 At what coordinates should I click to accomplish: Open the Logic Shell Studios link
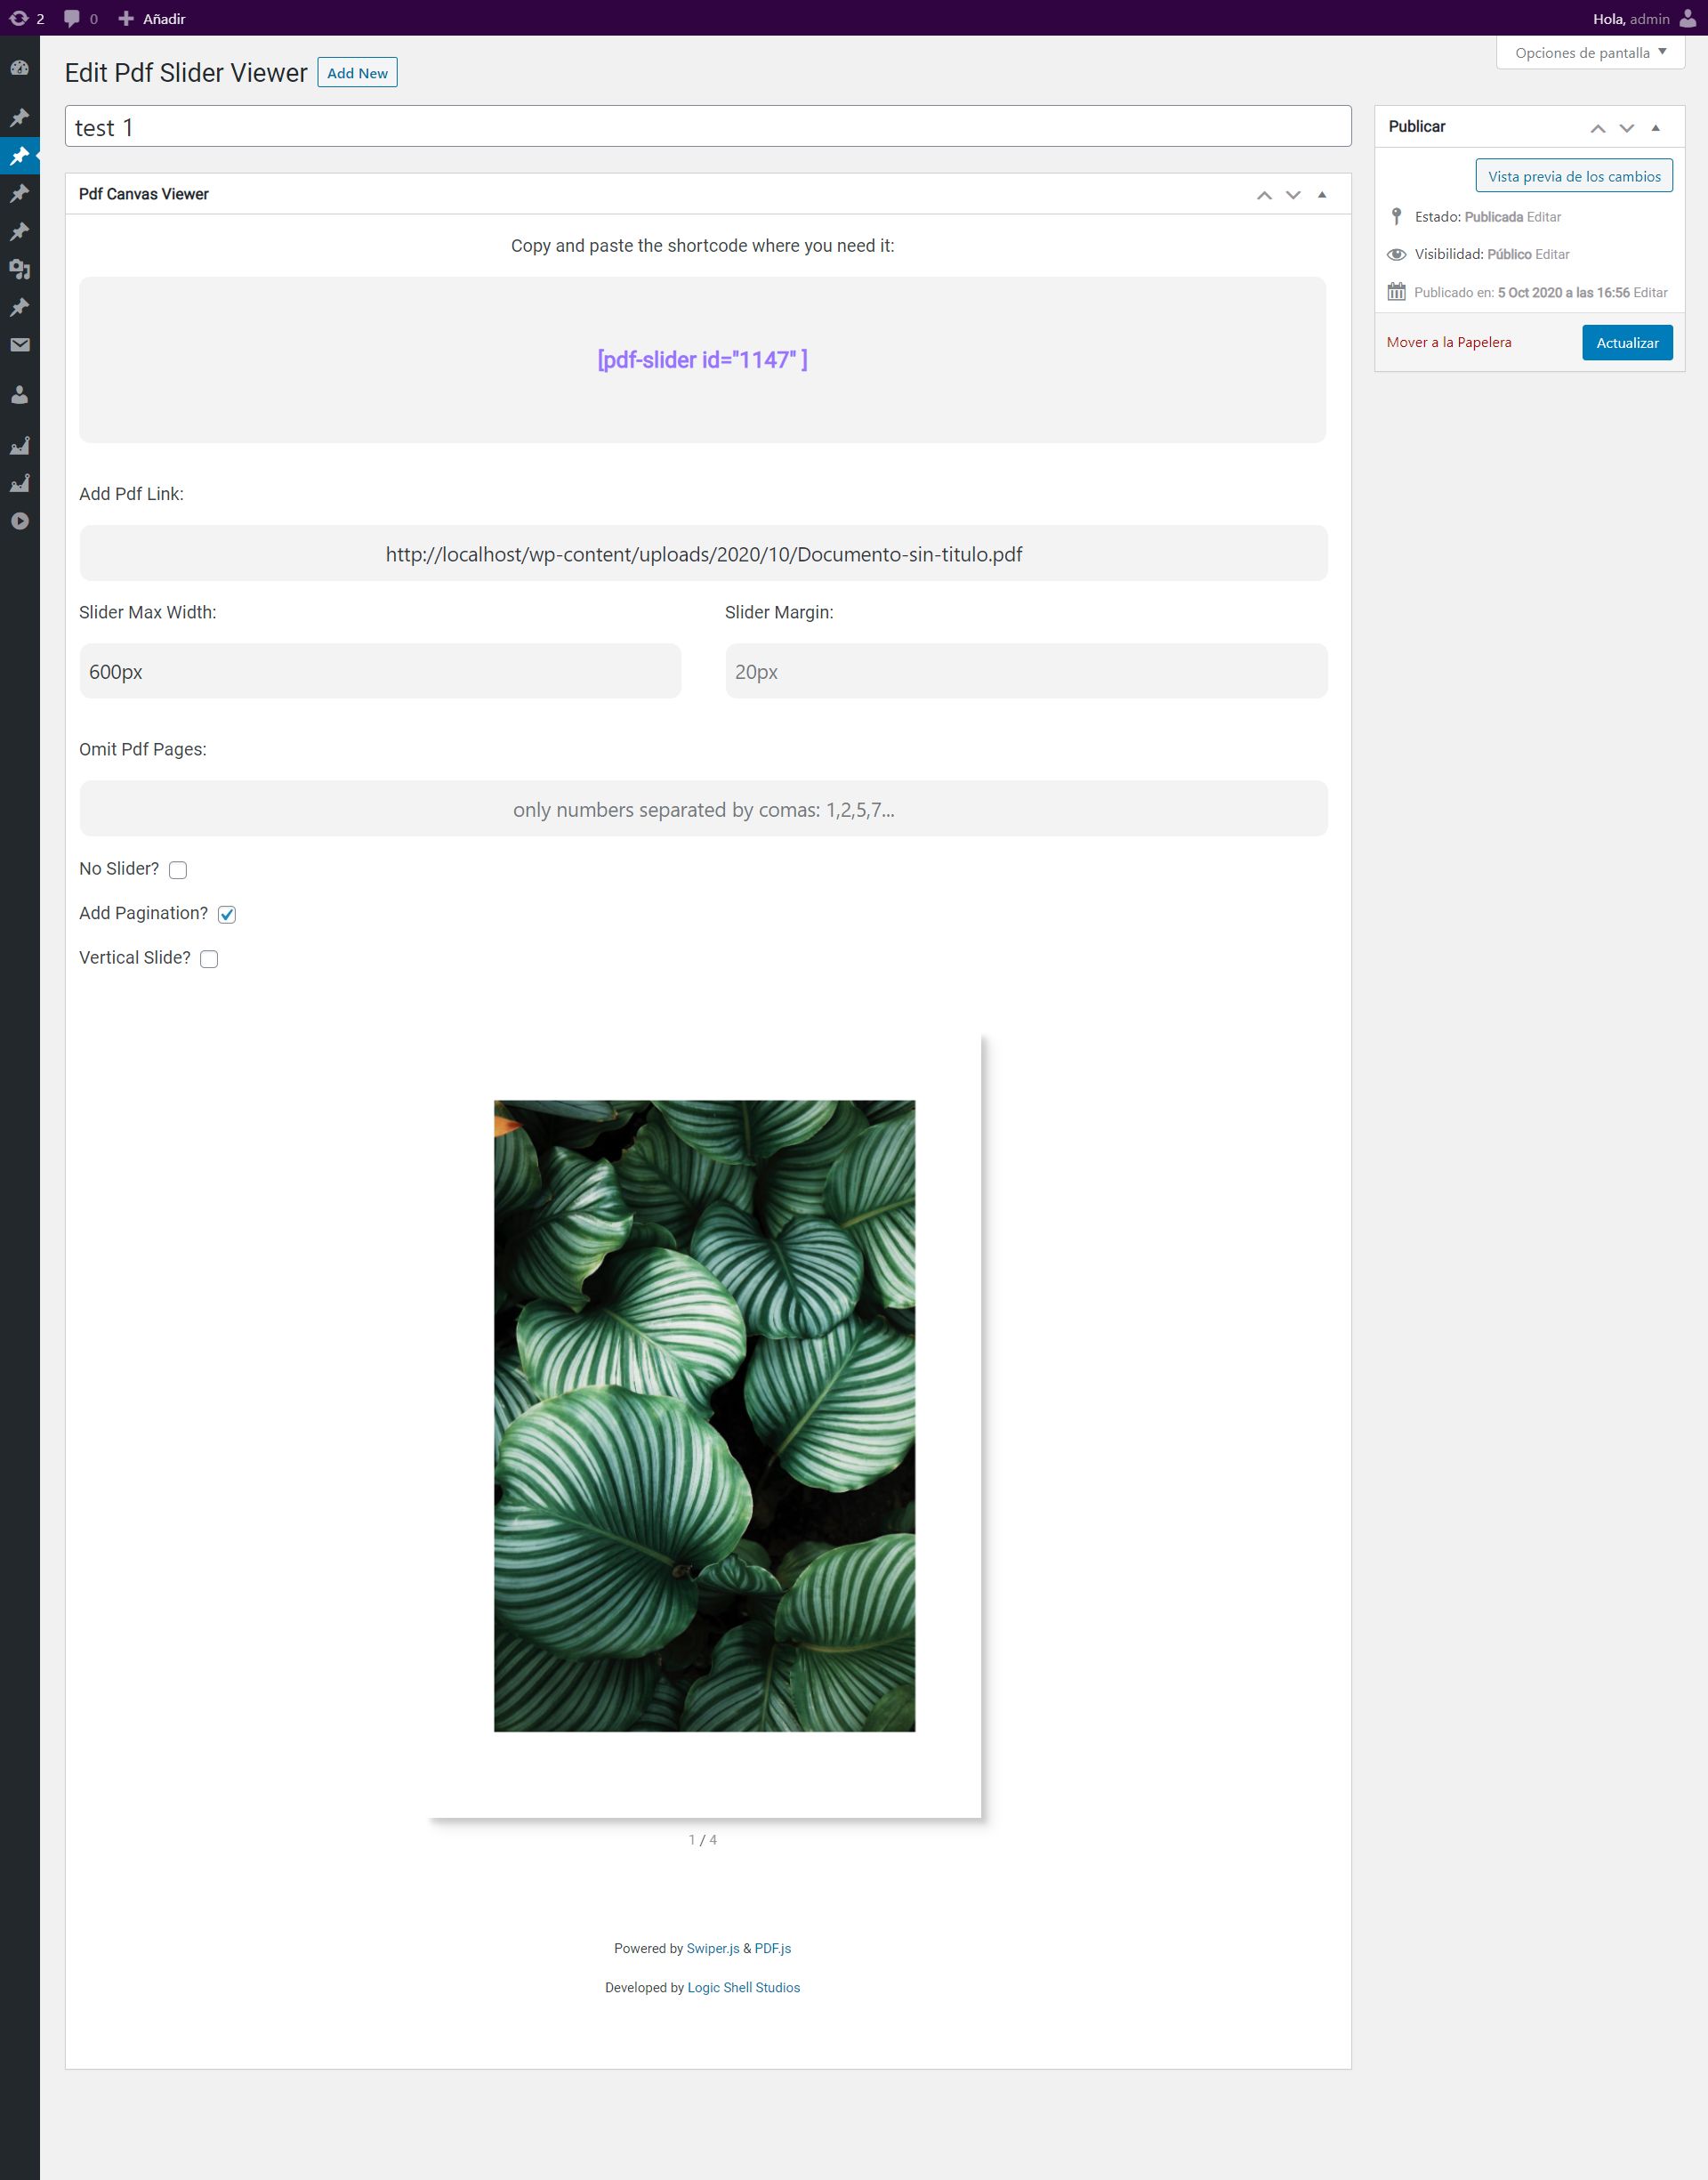tap(743, 1987)
